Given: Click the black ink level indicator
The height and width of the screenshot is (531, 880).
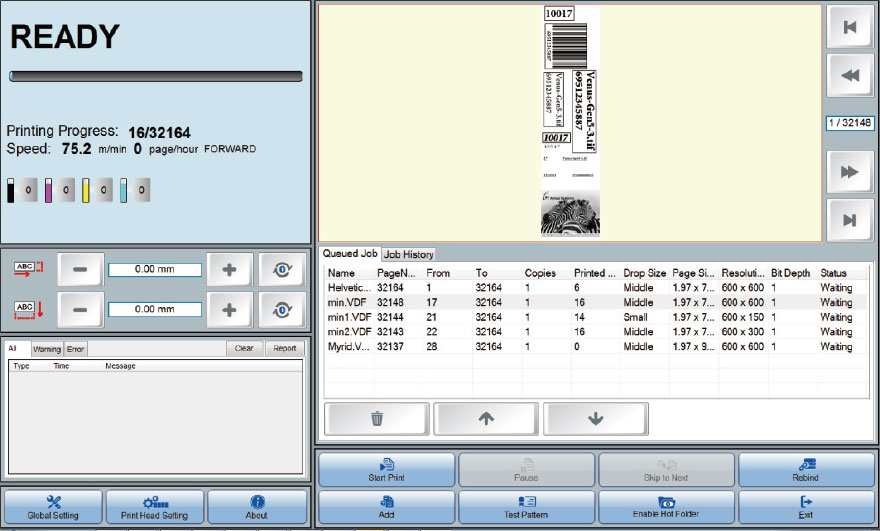Looking at the screenshot, I should click(x=12, y=190).
